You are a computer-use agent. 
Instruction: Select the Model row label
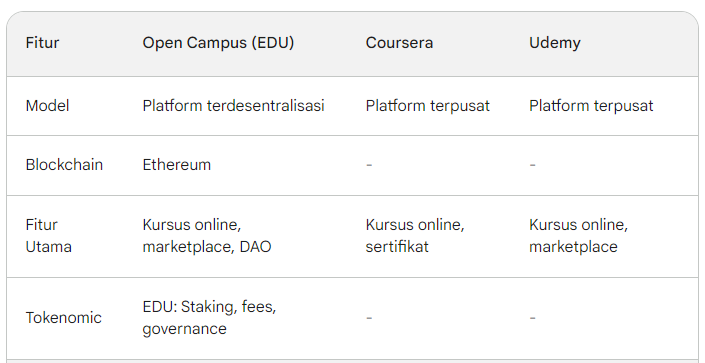(x=47, y=106)
